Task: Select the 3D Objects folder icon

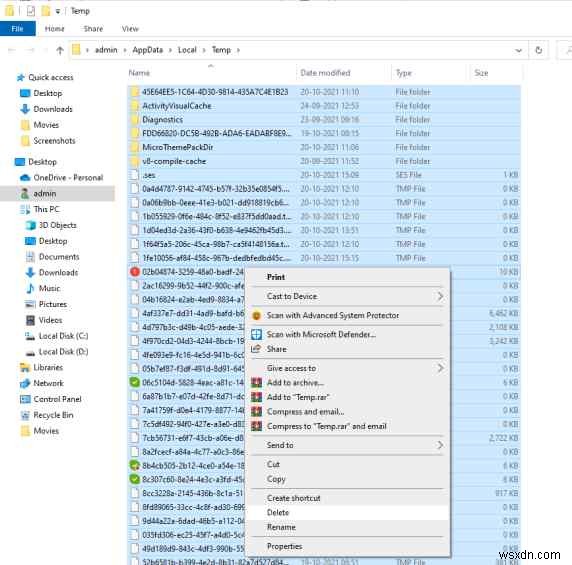Action: pyautogui.click(x=30, y=225)
